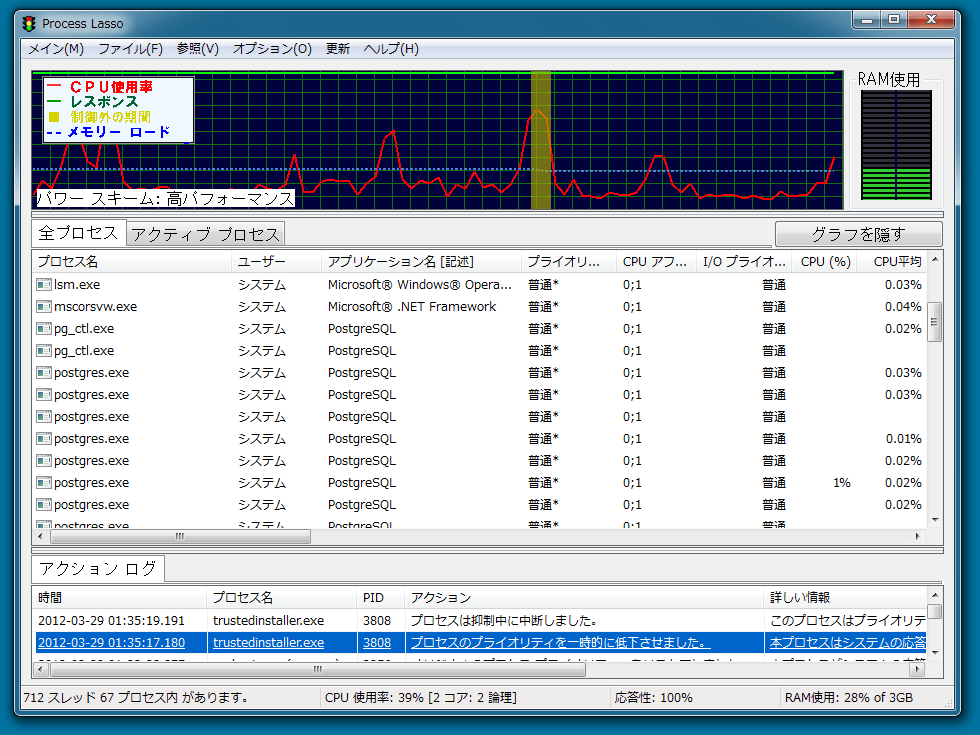Click process list scroll-right arrow

pyautogui.click(x=918, y=536)
